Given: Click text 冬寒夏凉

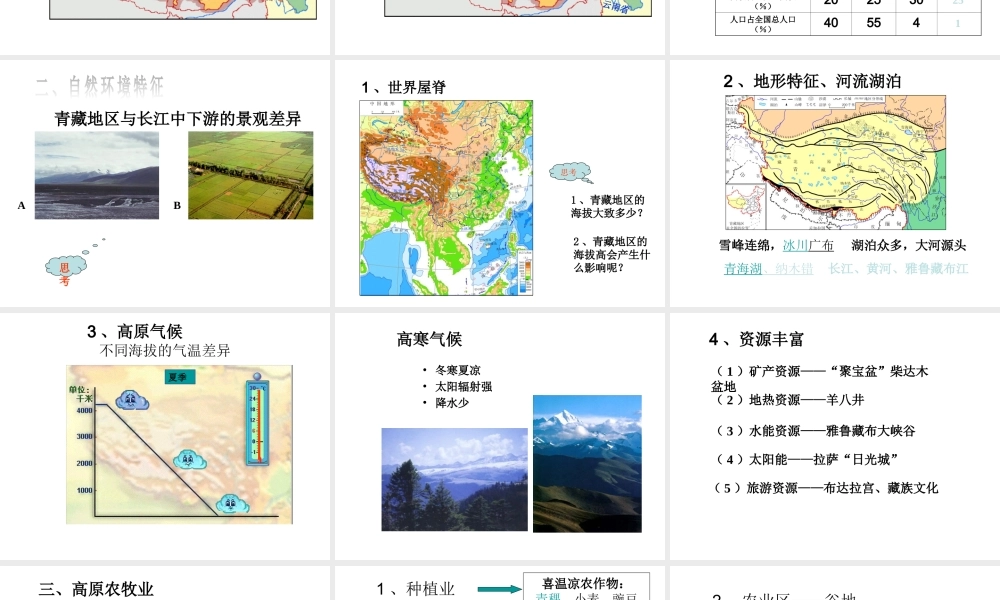Looking at the screenshot, I should click(x=458, y=370).
